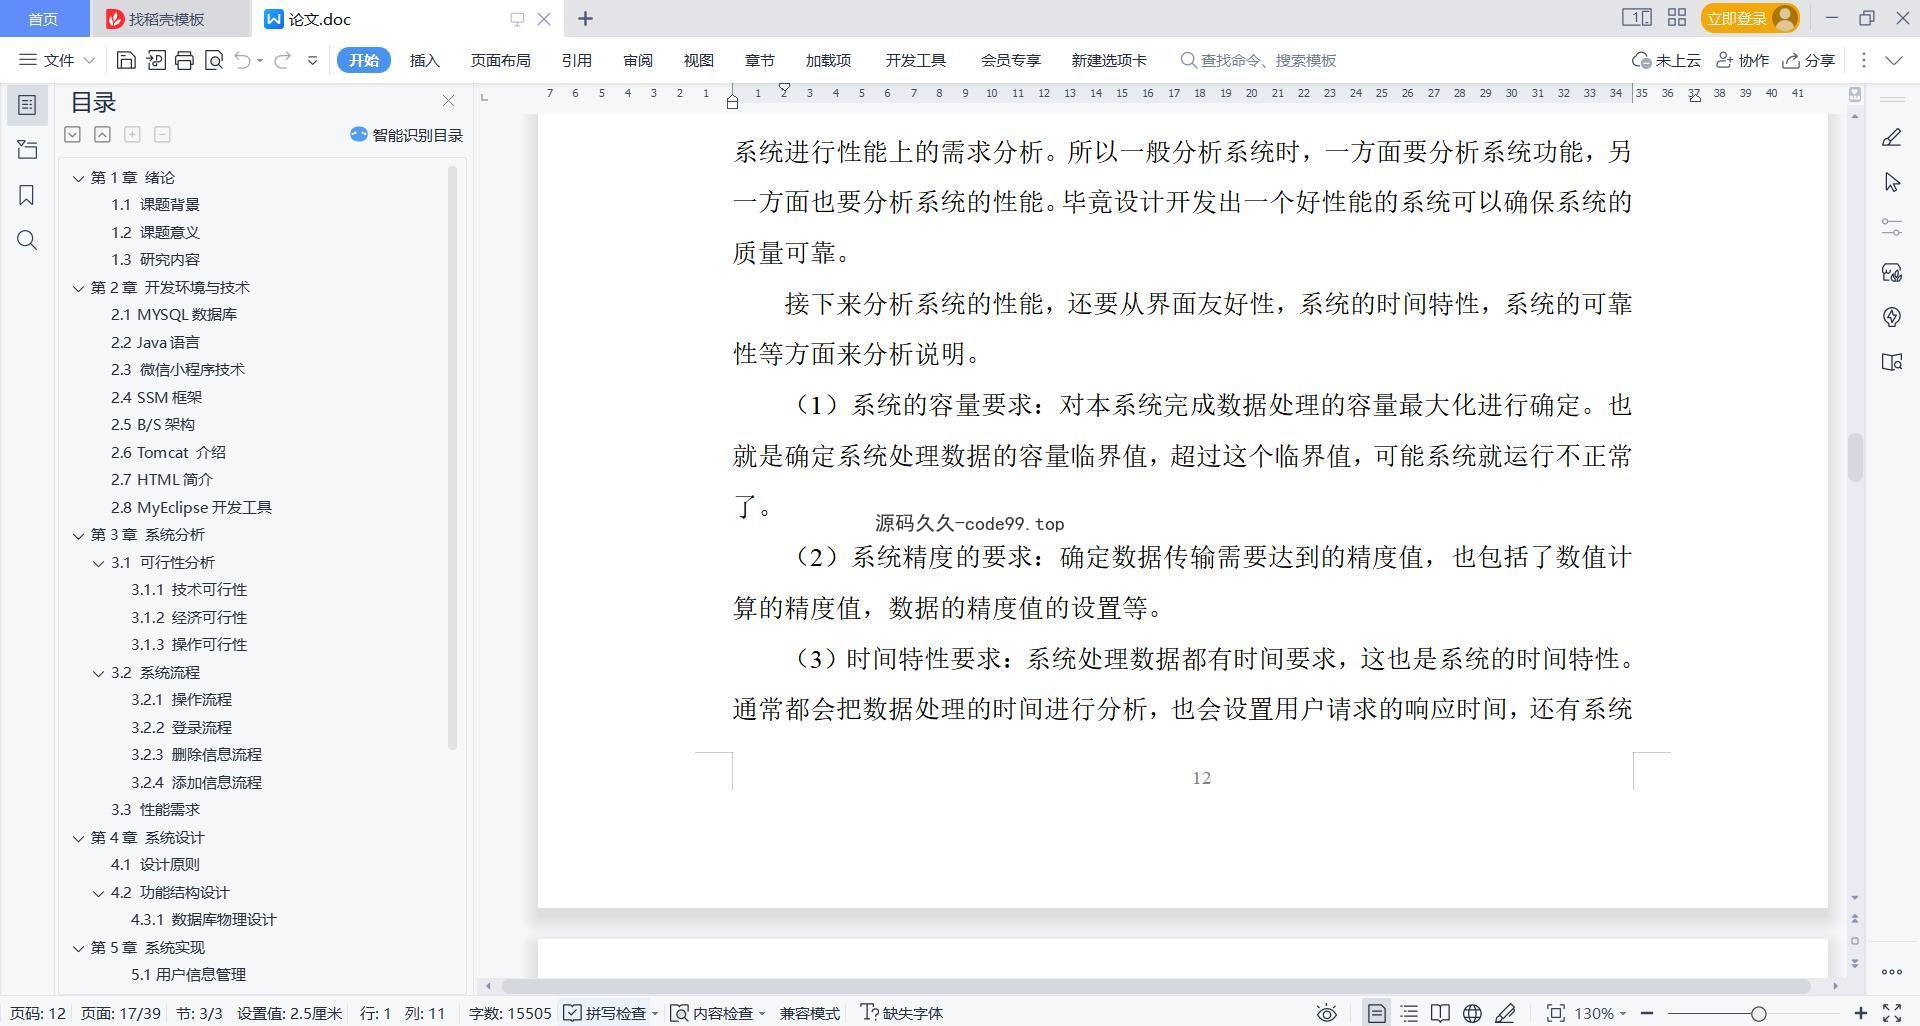
Task: Collapse 第 2 章 开发环境与技术 node
Action: point(78,288)
